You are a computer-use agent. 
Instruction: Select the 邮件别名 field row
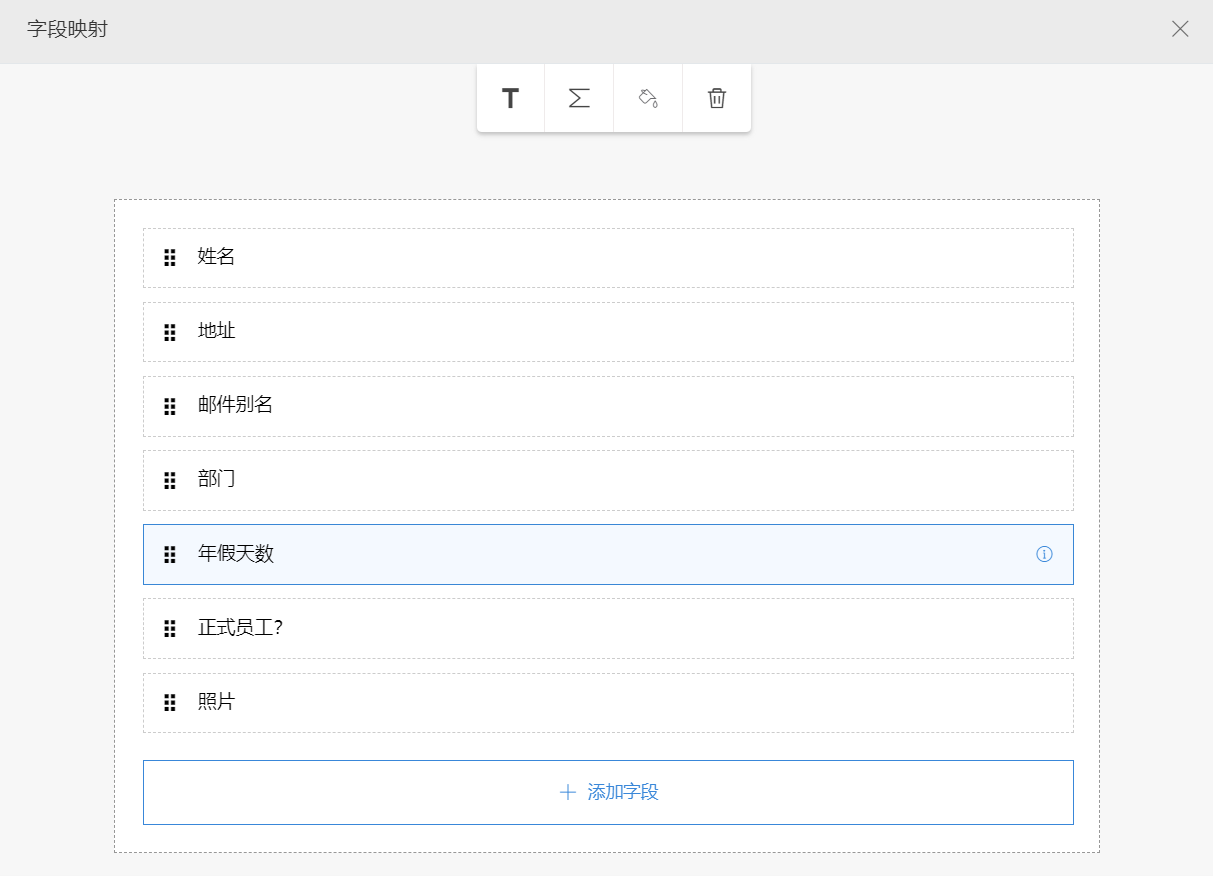(x=608, y=406)
